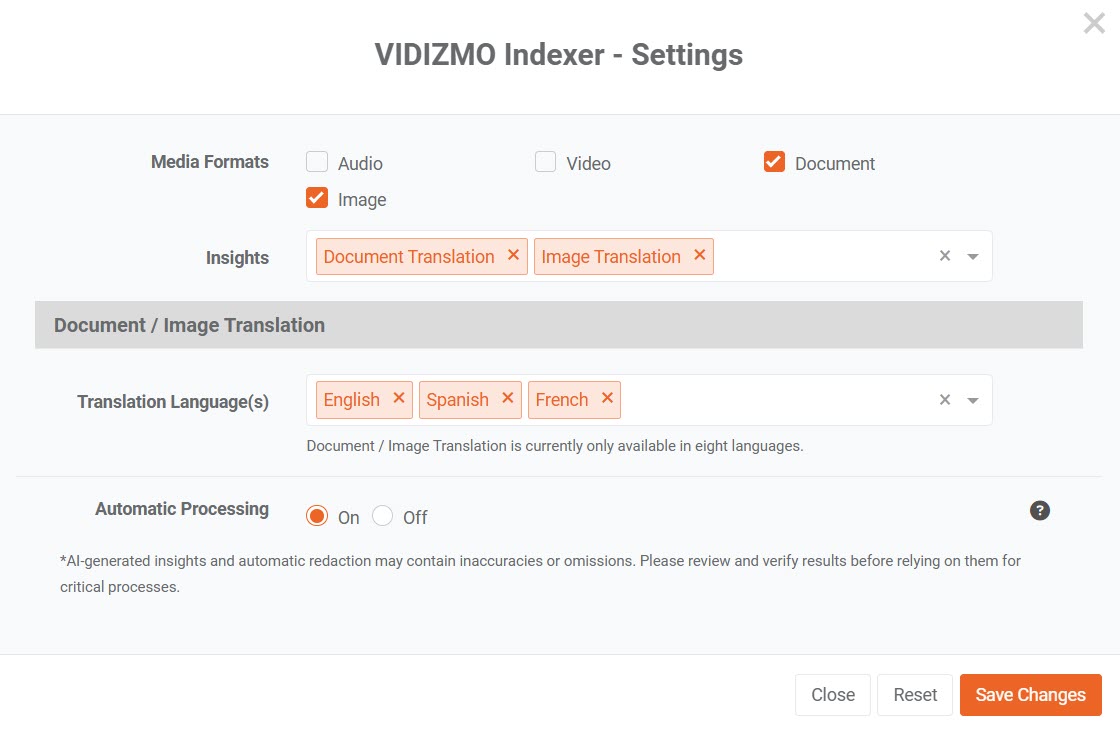
Task: Remove English from translation languages
Action: [x=398, y=398]
